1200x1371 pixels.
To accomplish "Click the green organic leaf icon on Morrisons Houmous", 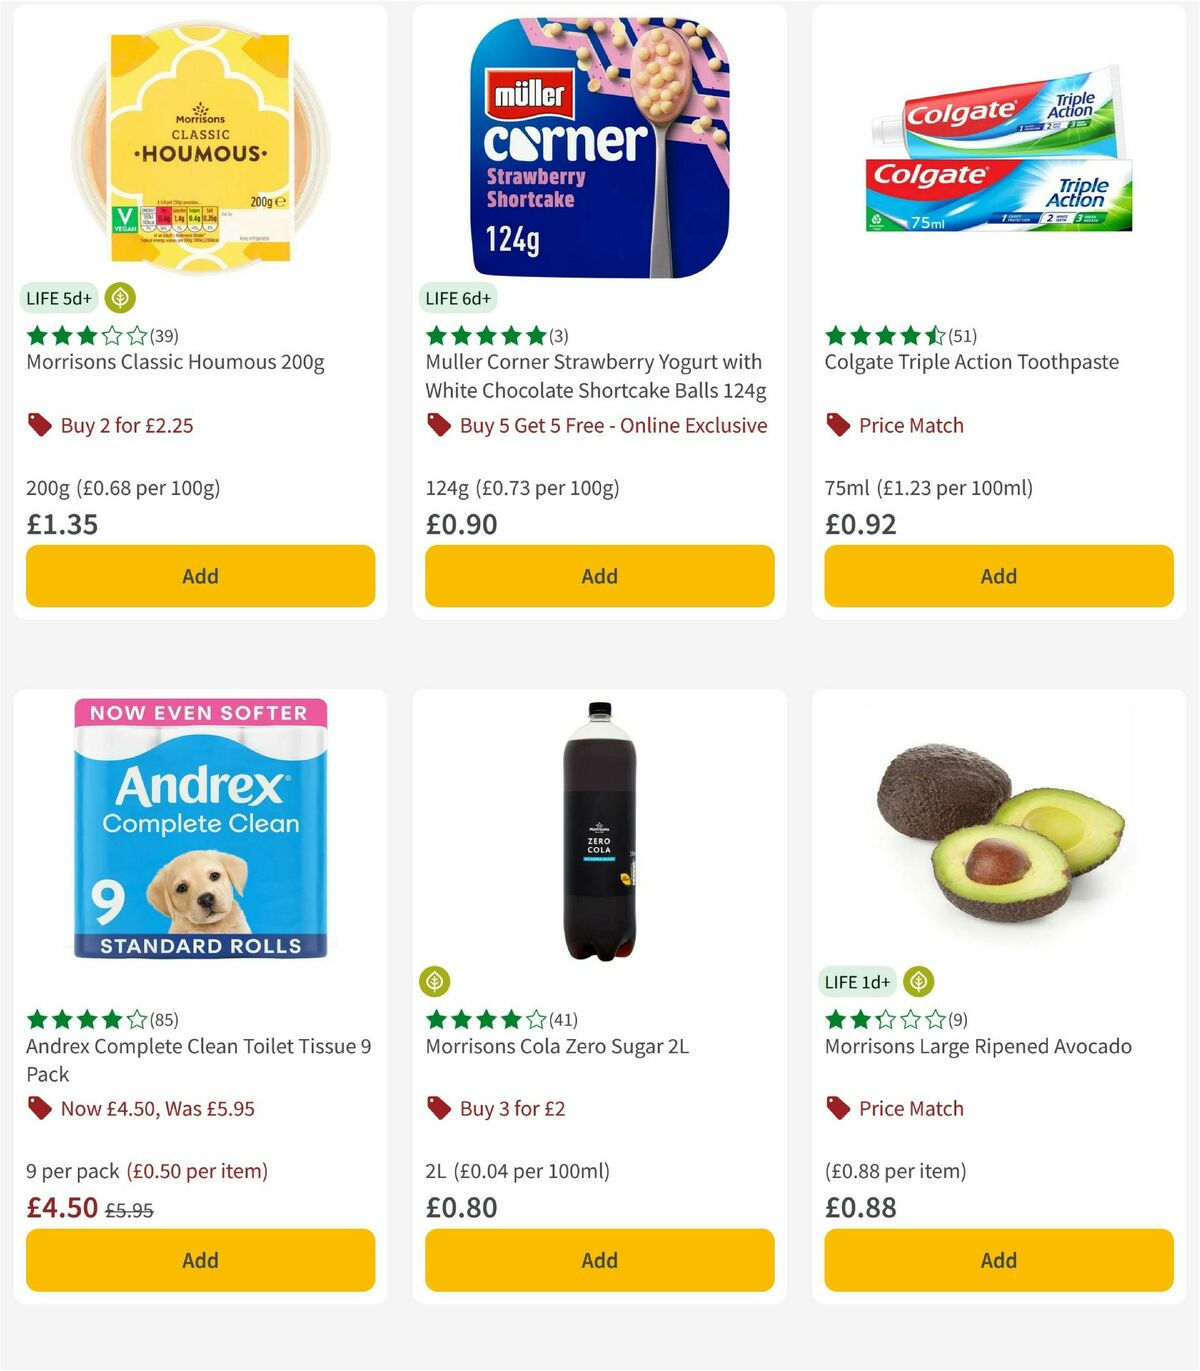I will tap(120, 297).
